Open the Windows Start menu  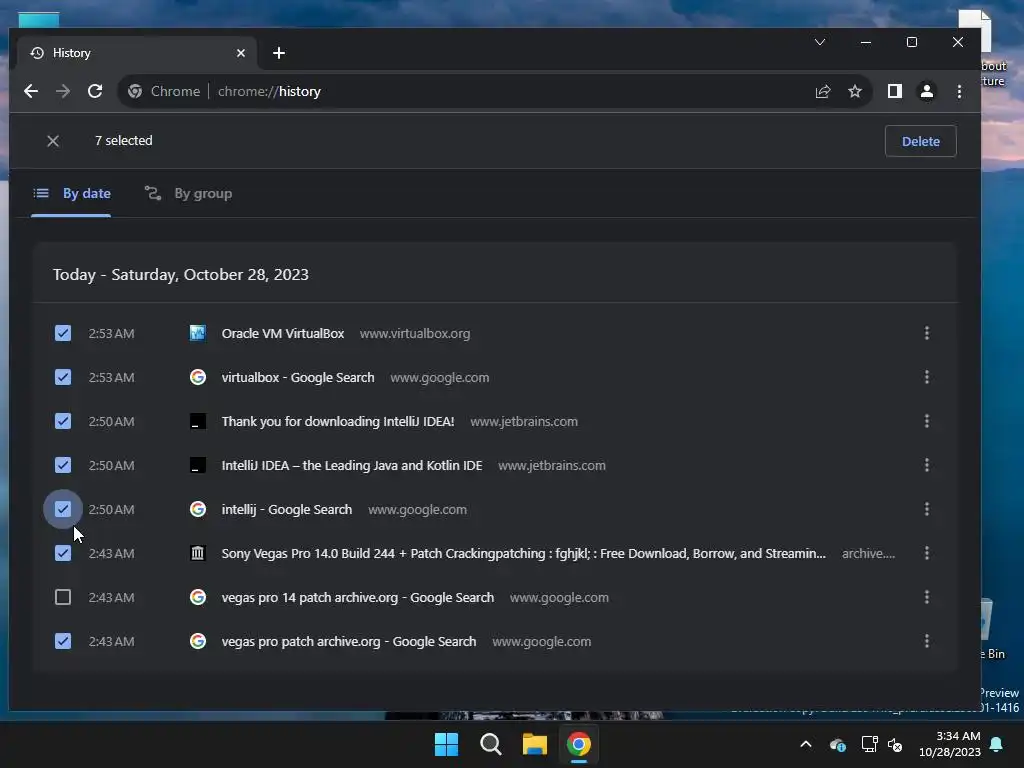click(x=447, y=744)
